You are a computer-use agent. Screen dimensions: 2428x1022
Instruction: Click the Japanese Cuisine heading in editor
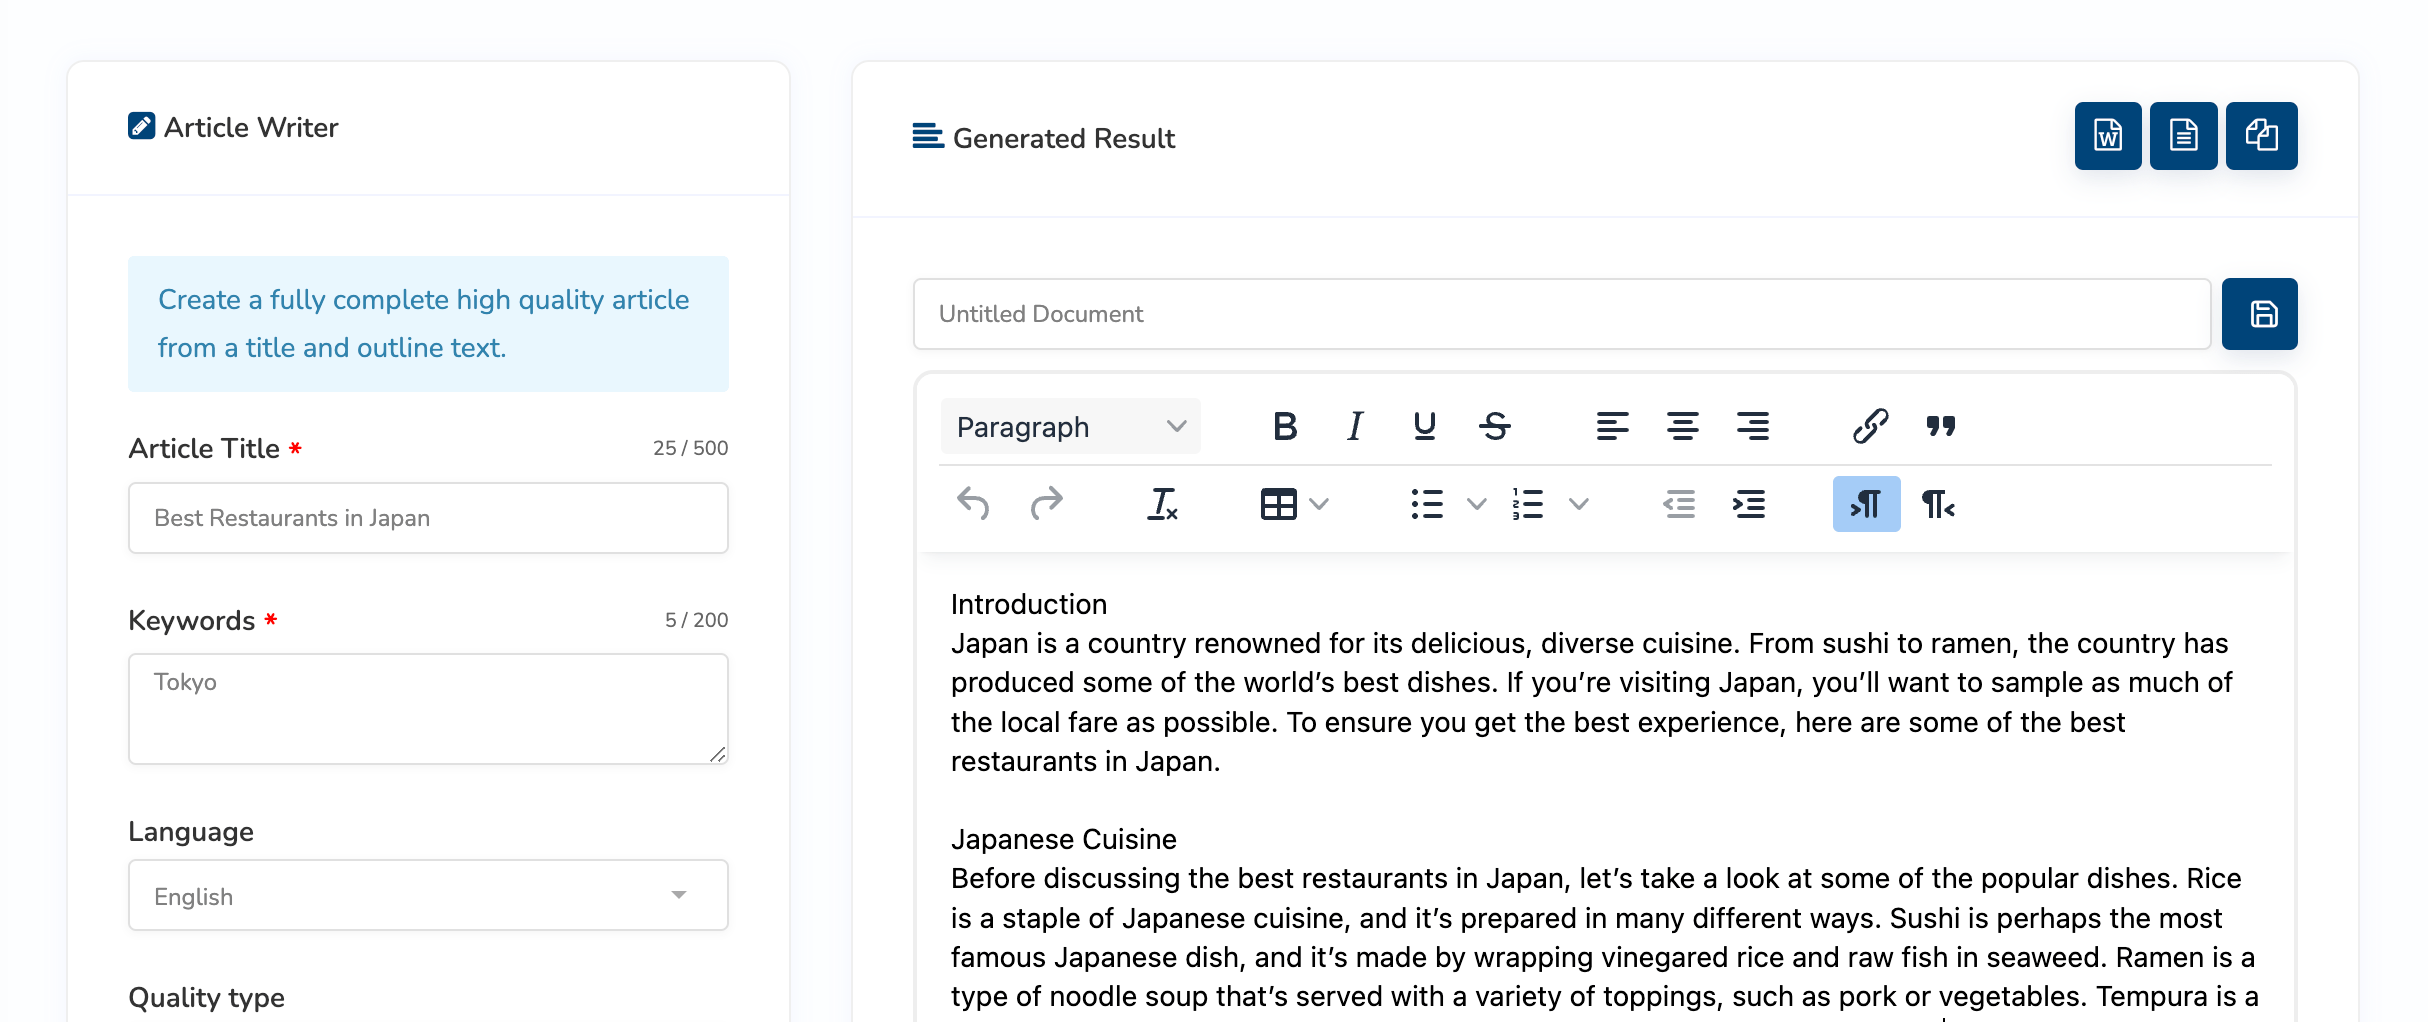point(1064,839)
